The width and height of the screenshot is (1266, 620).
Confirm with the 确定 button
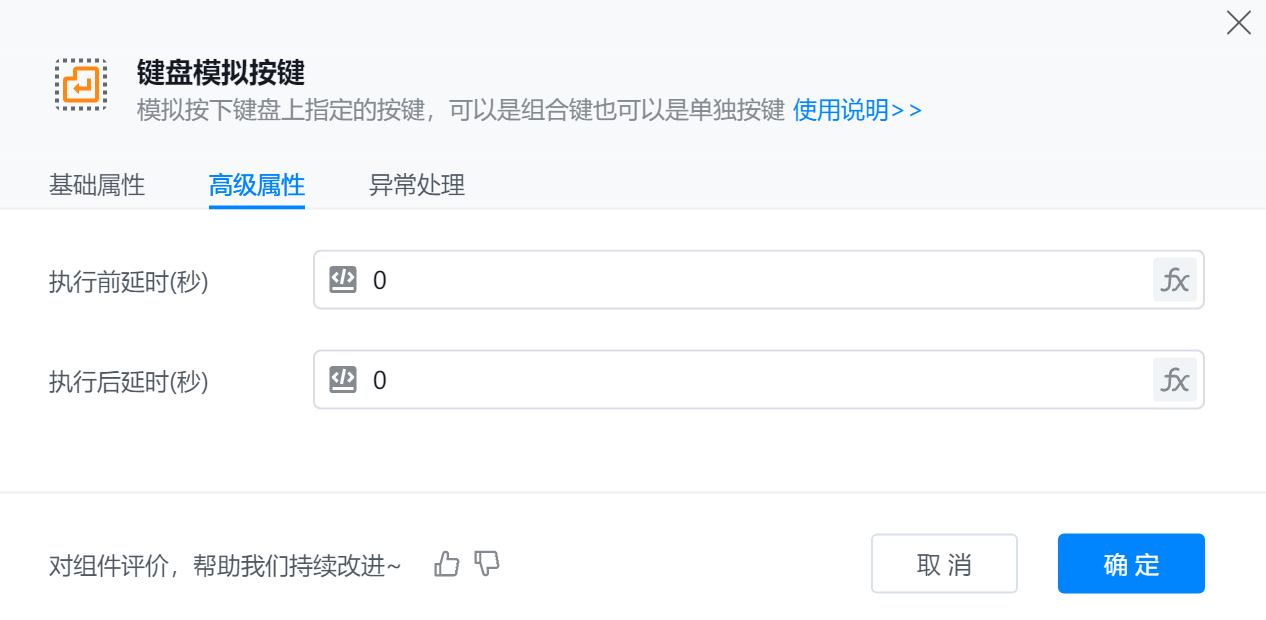(1130, 564)
